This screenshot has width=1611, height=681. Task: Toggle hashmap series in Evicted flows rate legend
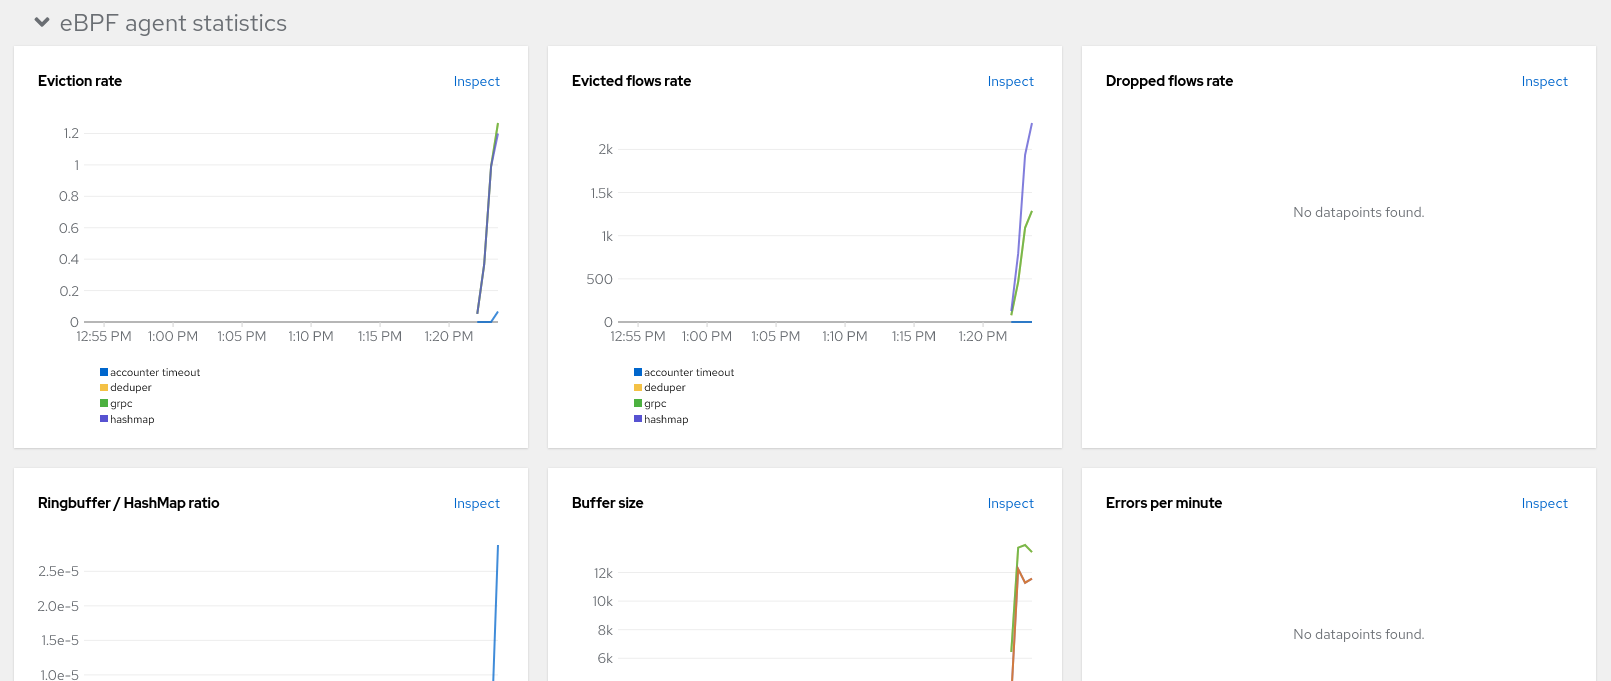click(666, 420)
